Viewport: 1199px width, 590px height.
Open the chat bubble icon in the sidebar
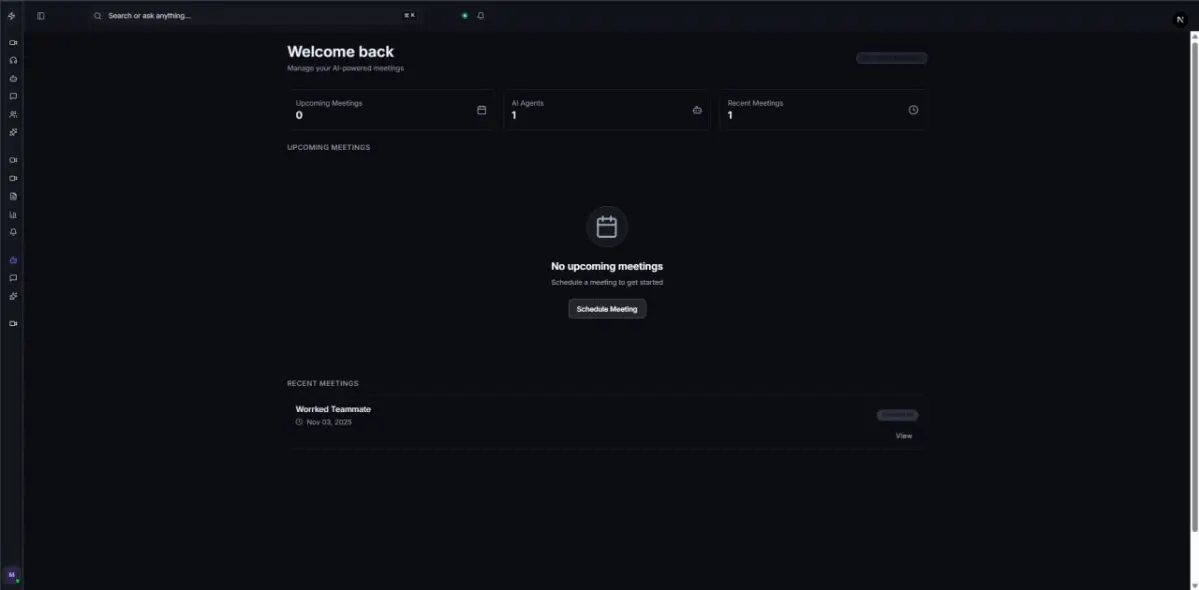tap(12, 96)
